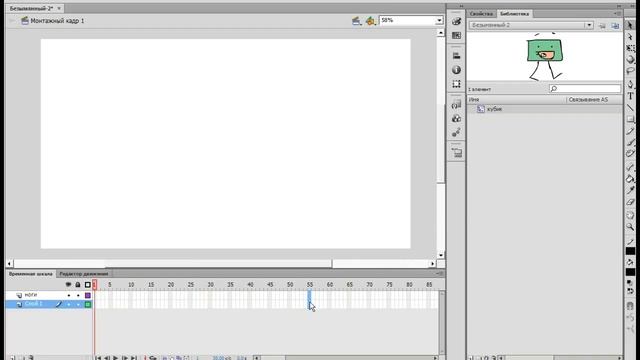Select the Subselection tool
Screen dimensions: 640x360
tap(630, 37)
